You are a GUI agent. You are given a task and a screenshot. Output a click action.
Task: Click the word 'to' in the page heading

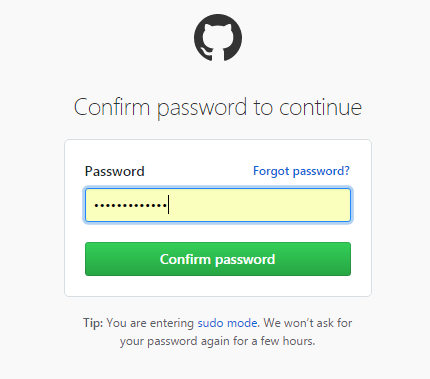click(263, 108)
